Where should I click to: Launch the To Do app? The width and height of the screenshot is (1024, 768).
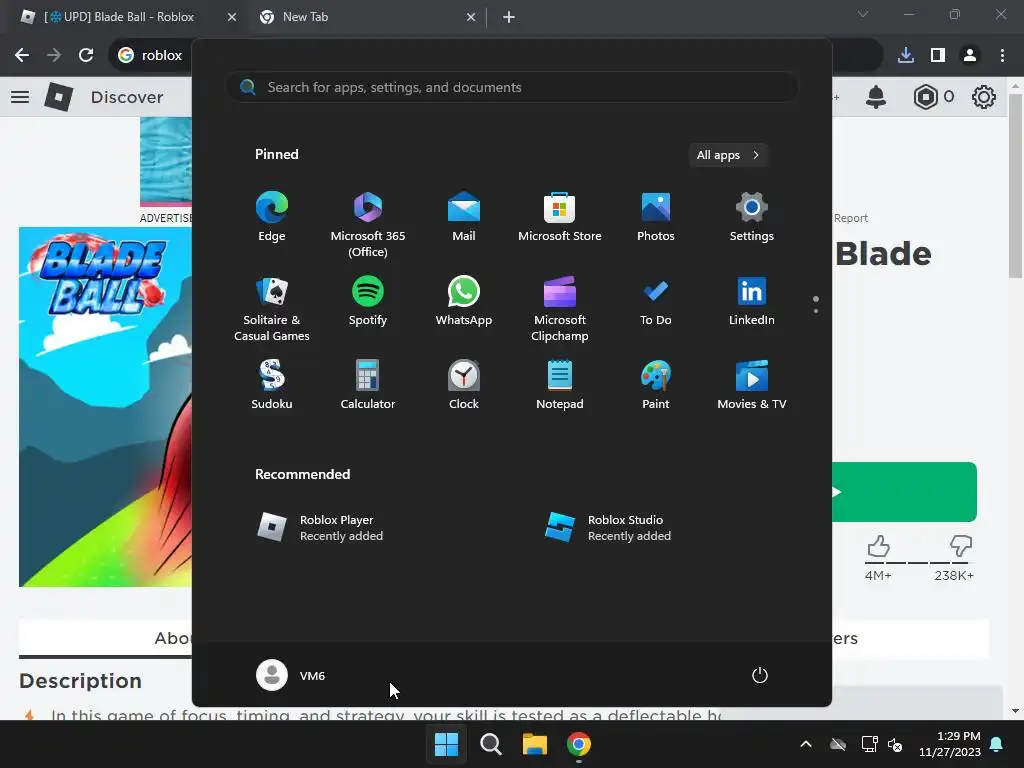(656, 301)
